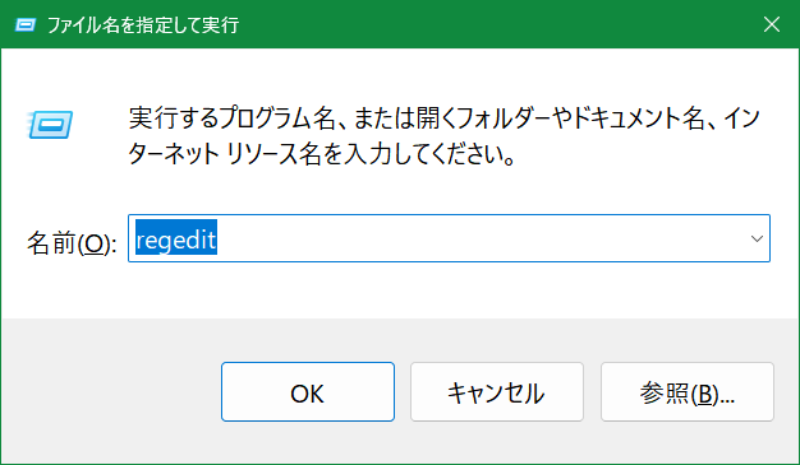Click the large Run icon beside the description

tap(49, 123)
